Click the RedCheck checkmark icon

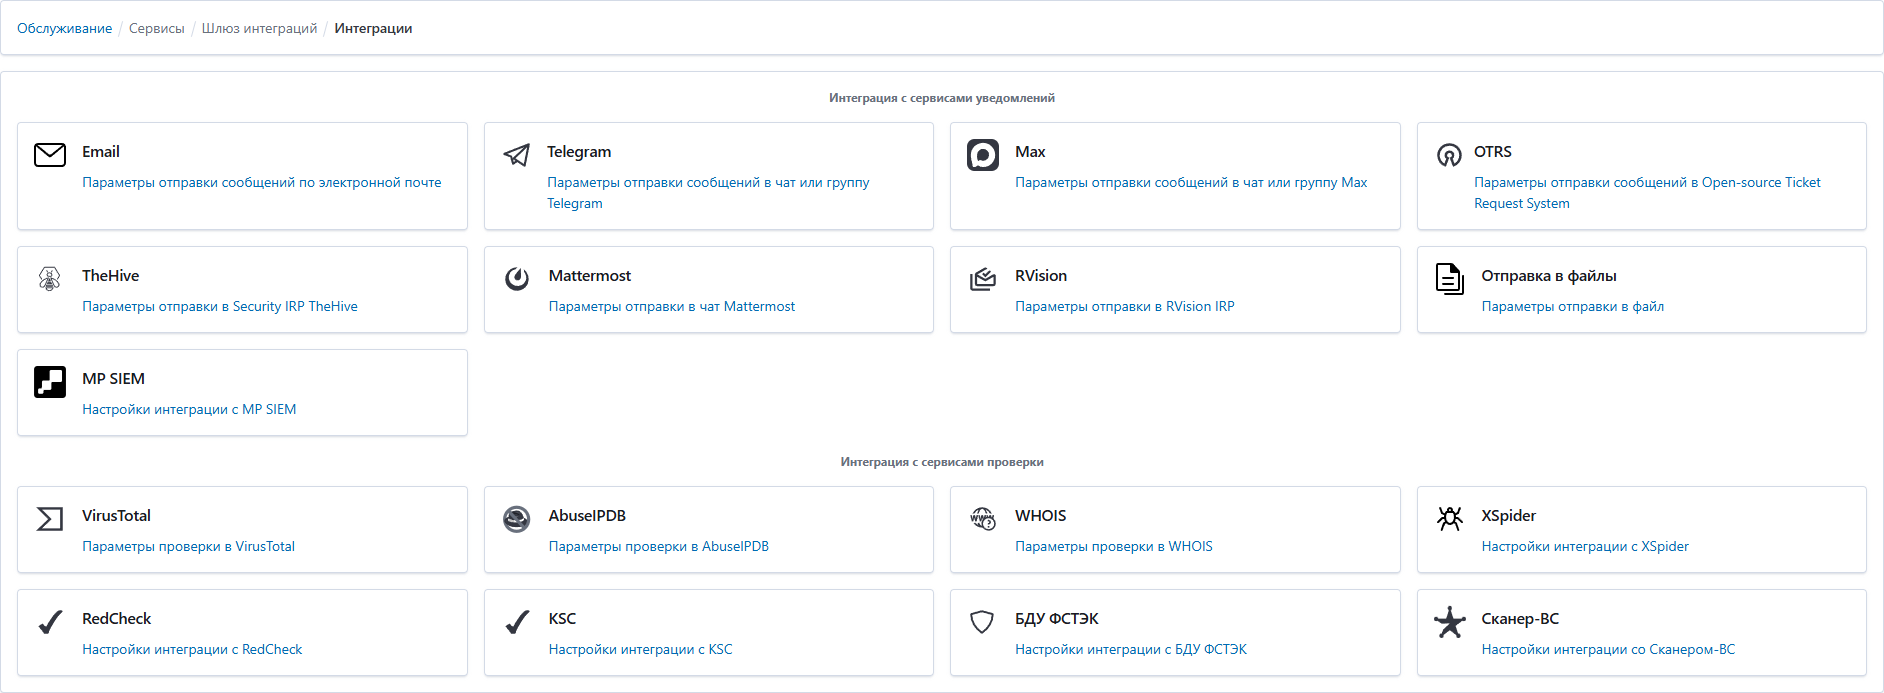[50, 622]
